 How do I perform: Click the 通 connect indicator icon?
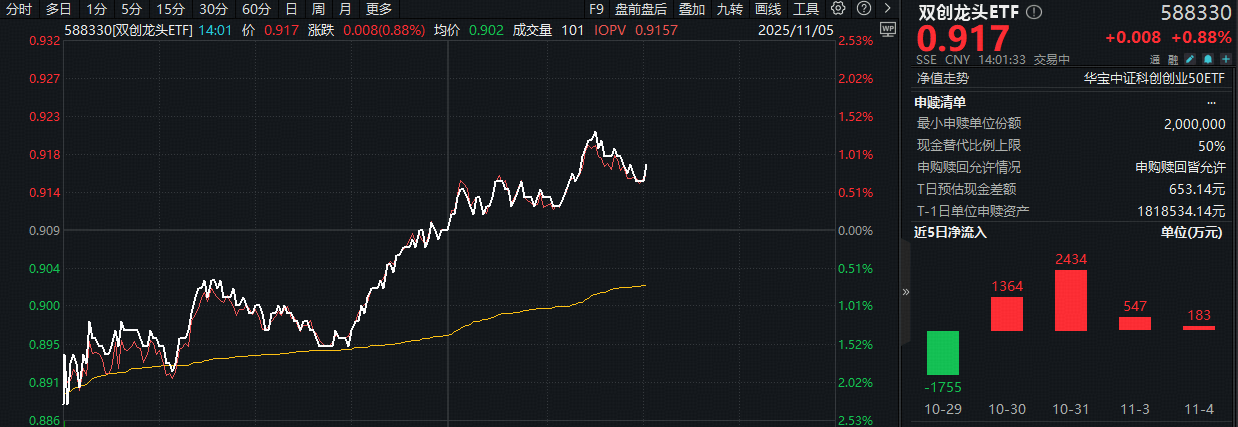tap(1152, 59)
